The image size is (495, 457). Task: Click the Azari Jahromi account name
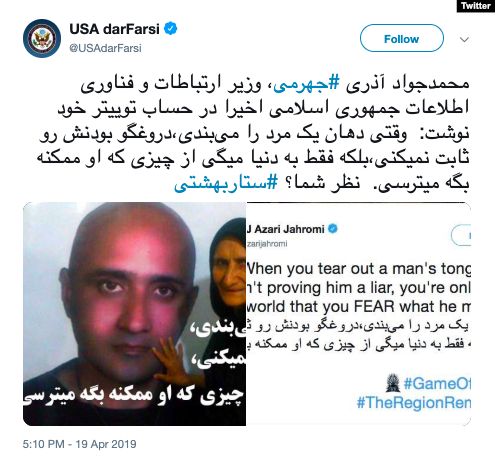click(285, 229)
